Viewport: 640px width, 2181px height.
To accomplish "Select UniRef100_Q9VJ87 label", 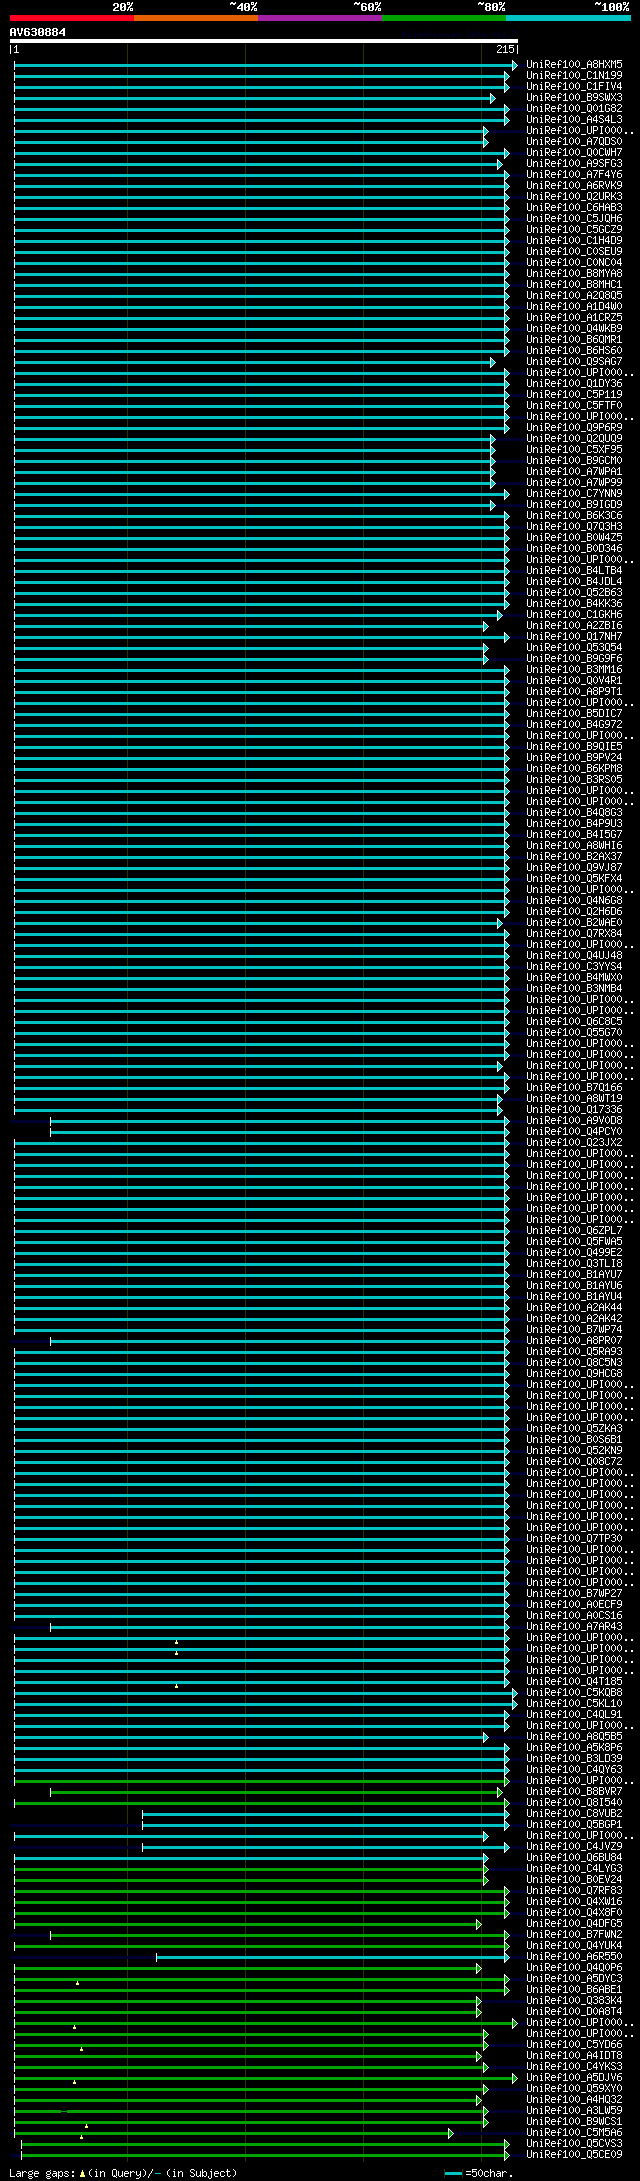I will point(574,867).
